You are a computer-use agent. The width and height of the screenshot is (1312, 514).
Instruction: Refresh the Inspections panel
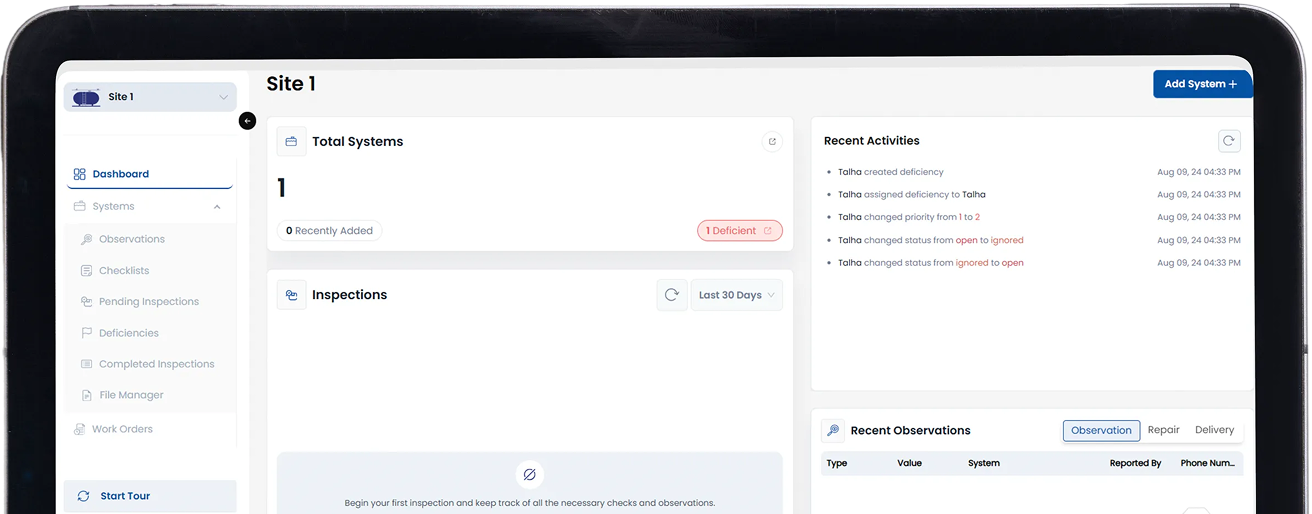coord(672,295)
